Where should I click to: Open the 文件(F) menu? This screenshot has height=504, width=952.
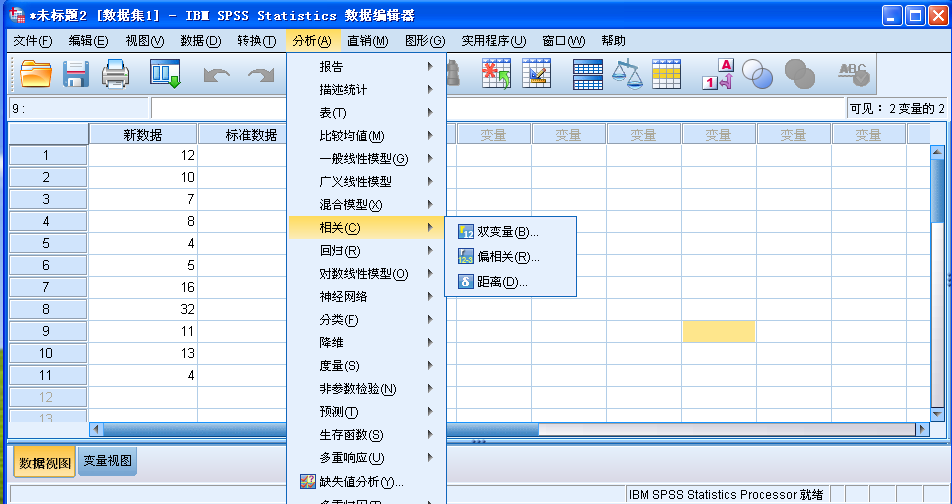[x=33, y=41]
